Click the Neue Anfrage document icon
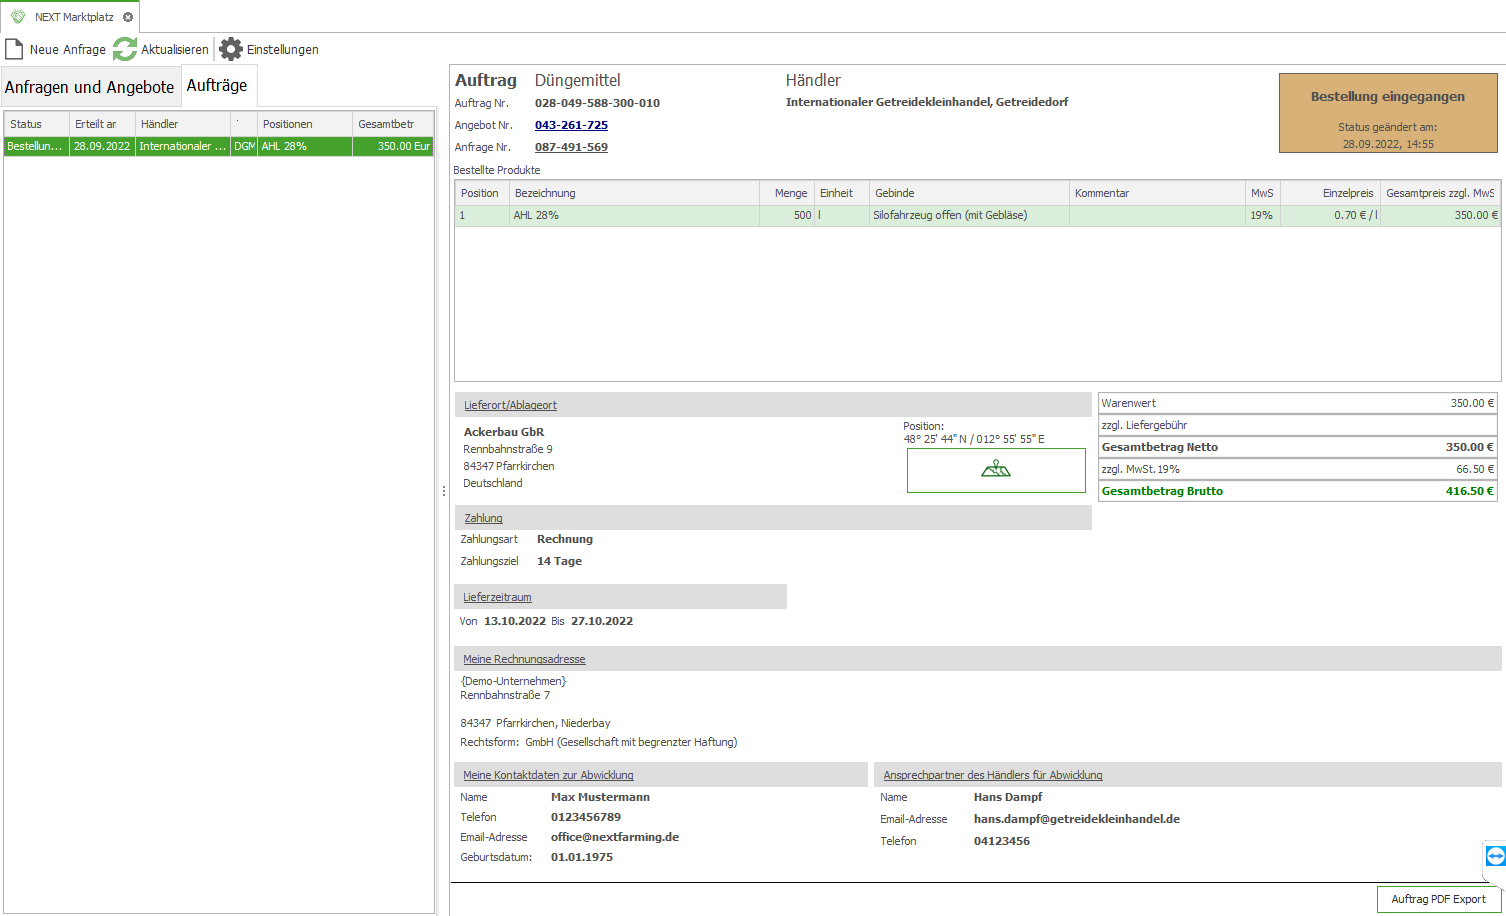 click(15, 49)
